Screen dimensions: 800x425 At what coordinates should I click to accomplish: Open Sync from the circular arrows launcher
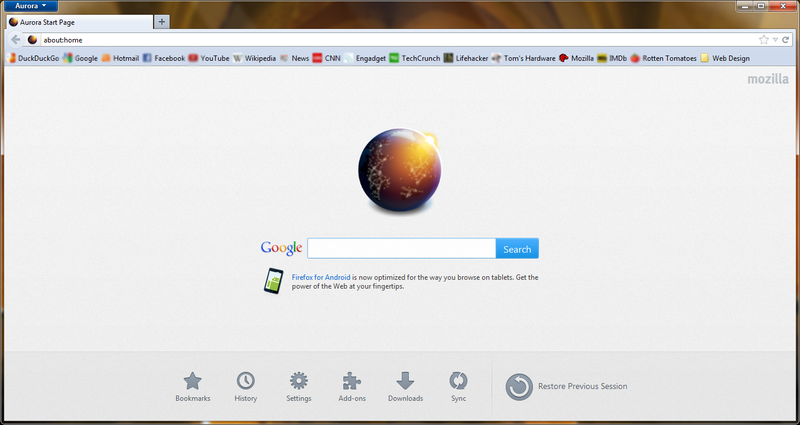pos(458,387)
